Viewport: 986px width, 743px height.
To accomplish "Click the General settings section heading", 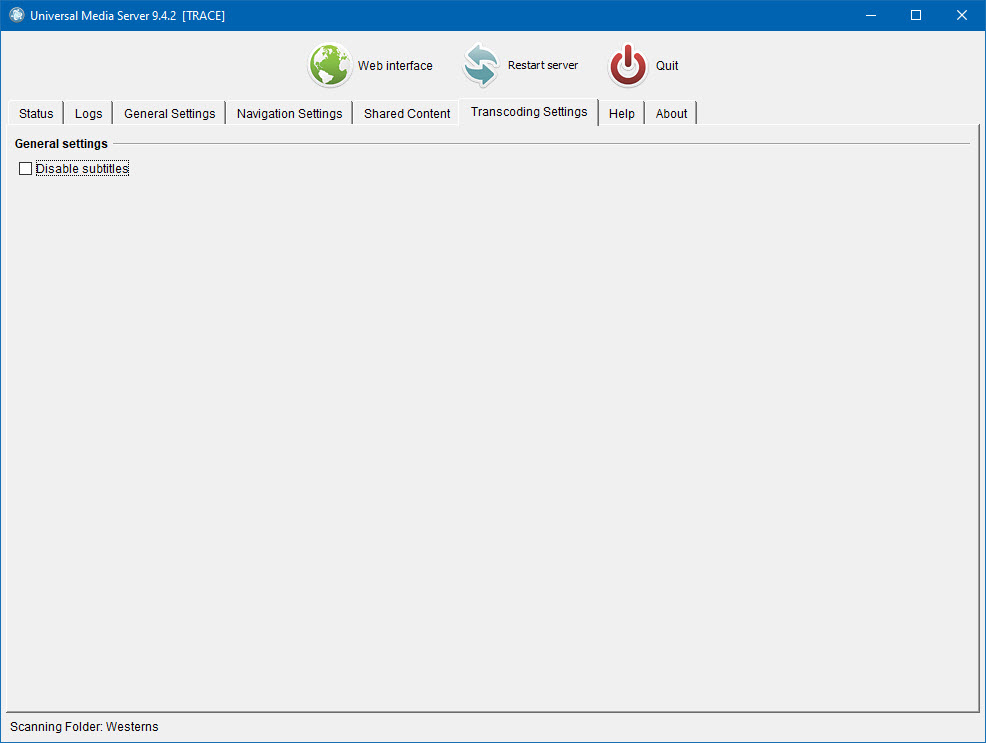I will click(61, 144).
